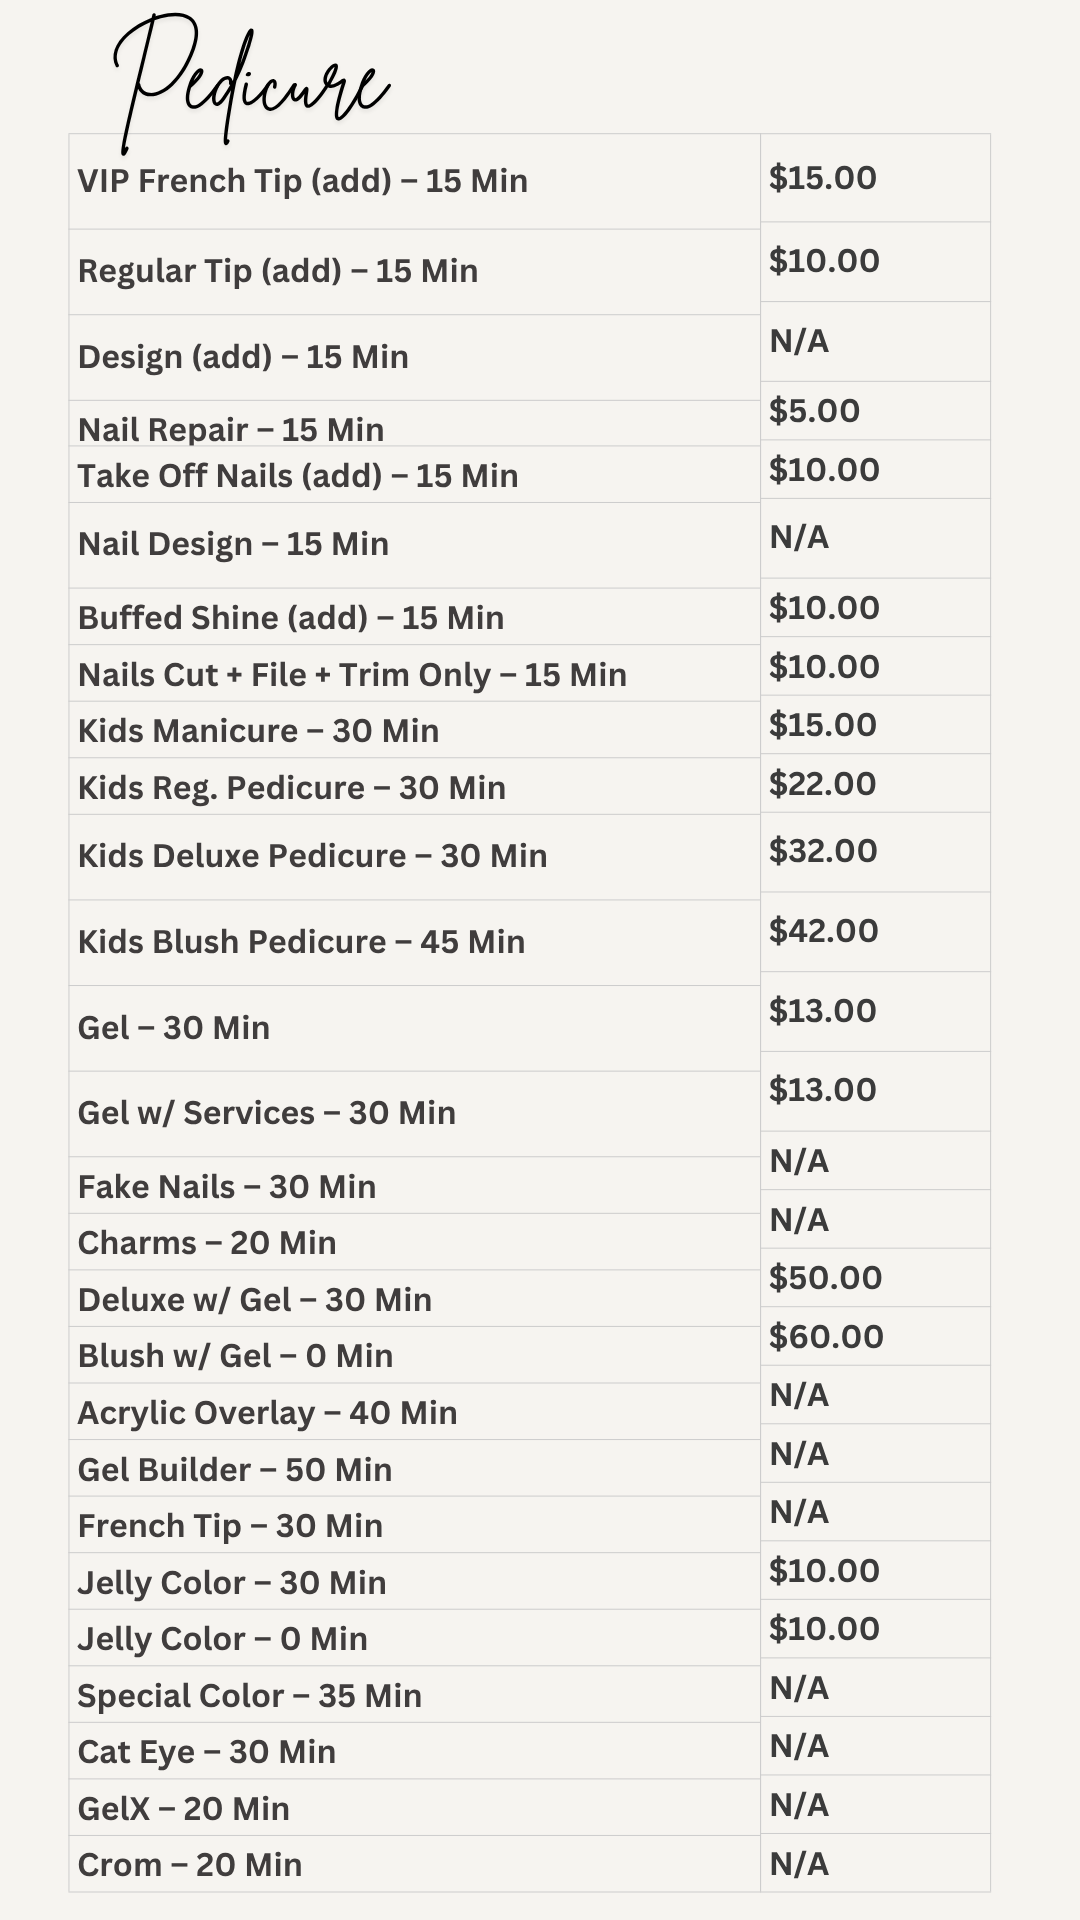The height and width of the screenshot is (1920, 1080).
Task: Choose Acrylic Overlay – 40 Min
Action: [x=267, y=1413]
